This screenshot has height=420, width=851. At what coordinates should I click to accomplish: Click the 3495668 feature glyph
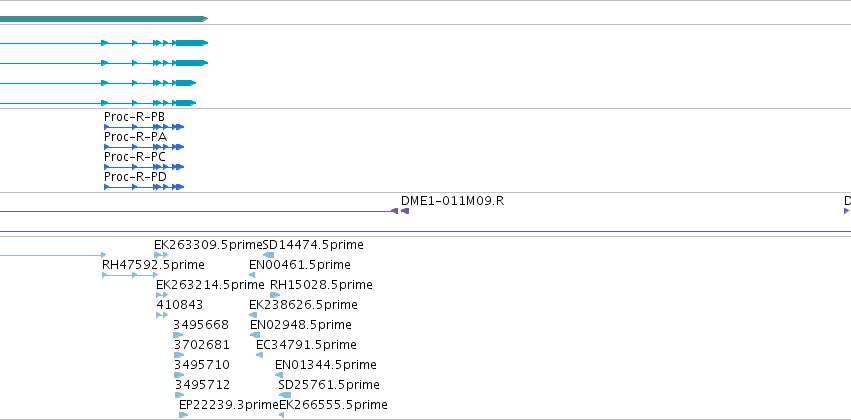tap(178, 335)
